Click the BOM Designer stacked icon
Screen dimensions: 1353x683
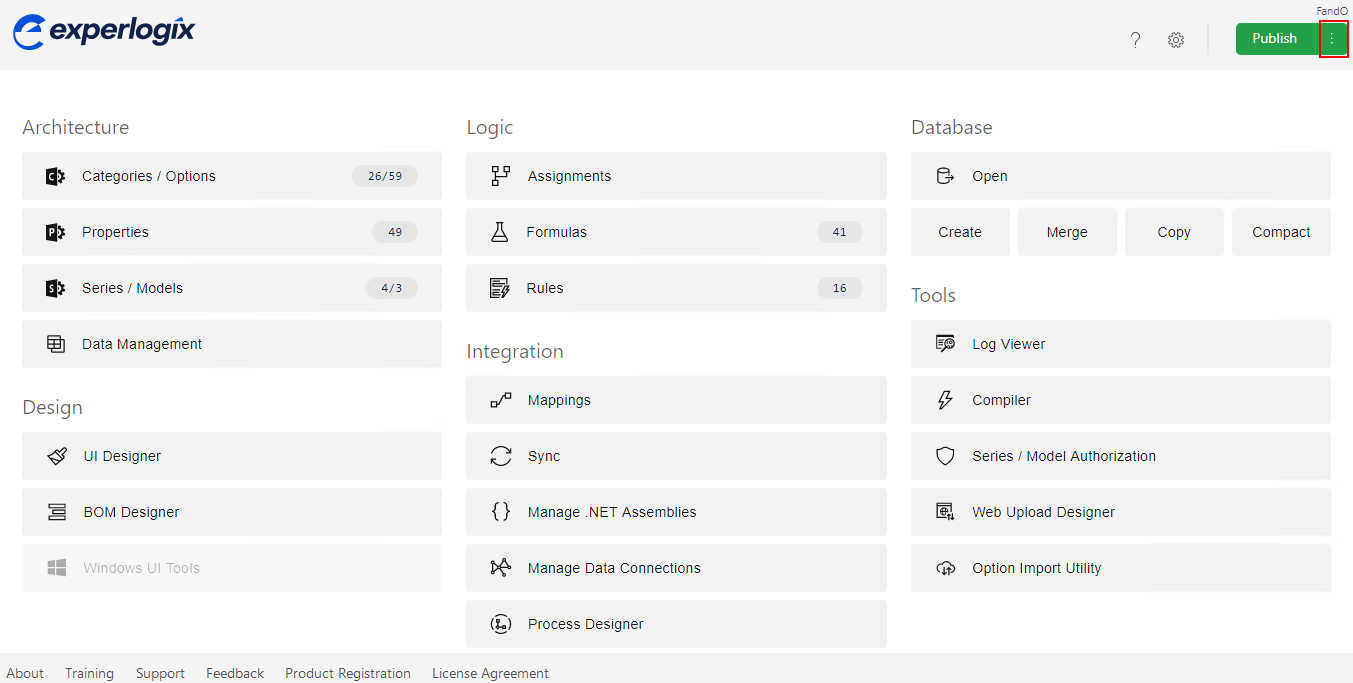(x=57, y=512)
